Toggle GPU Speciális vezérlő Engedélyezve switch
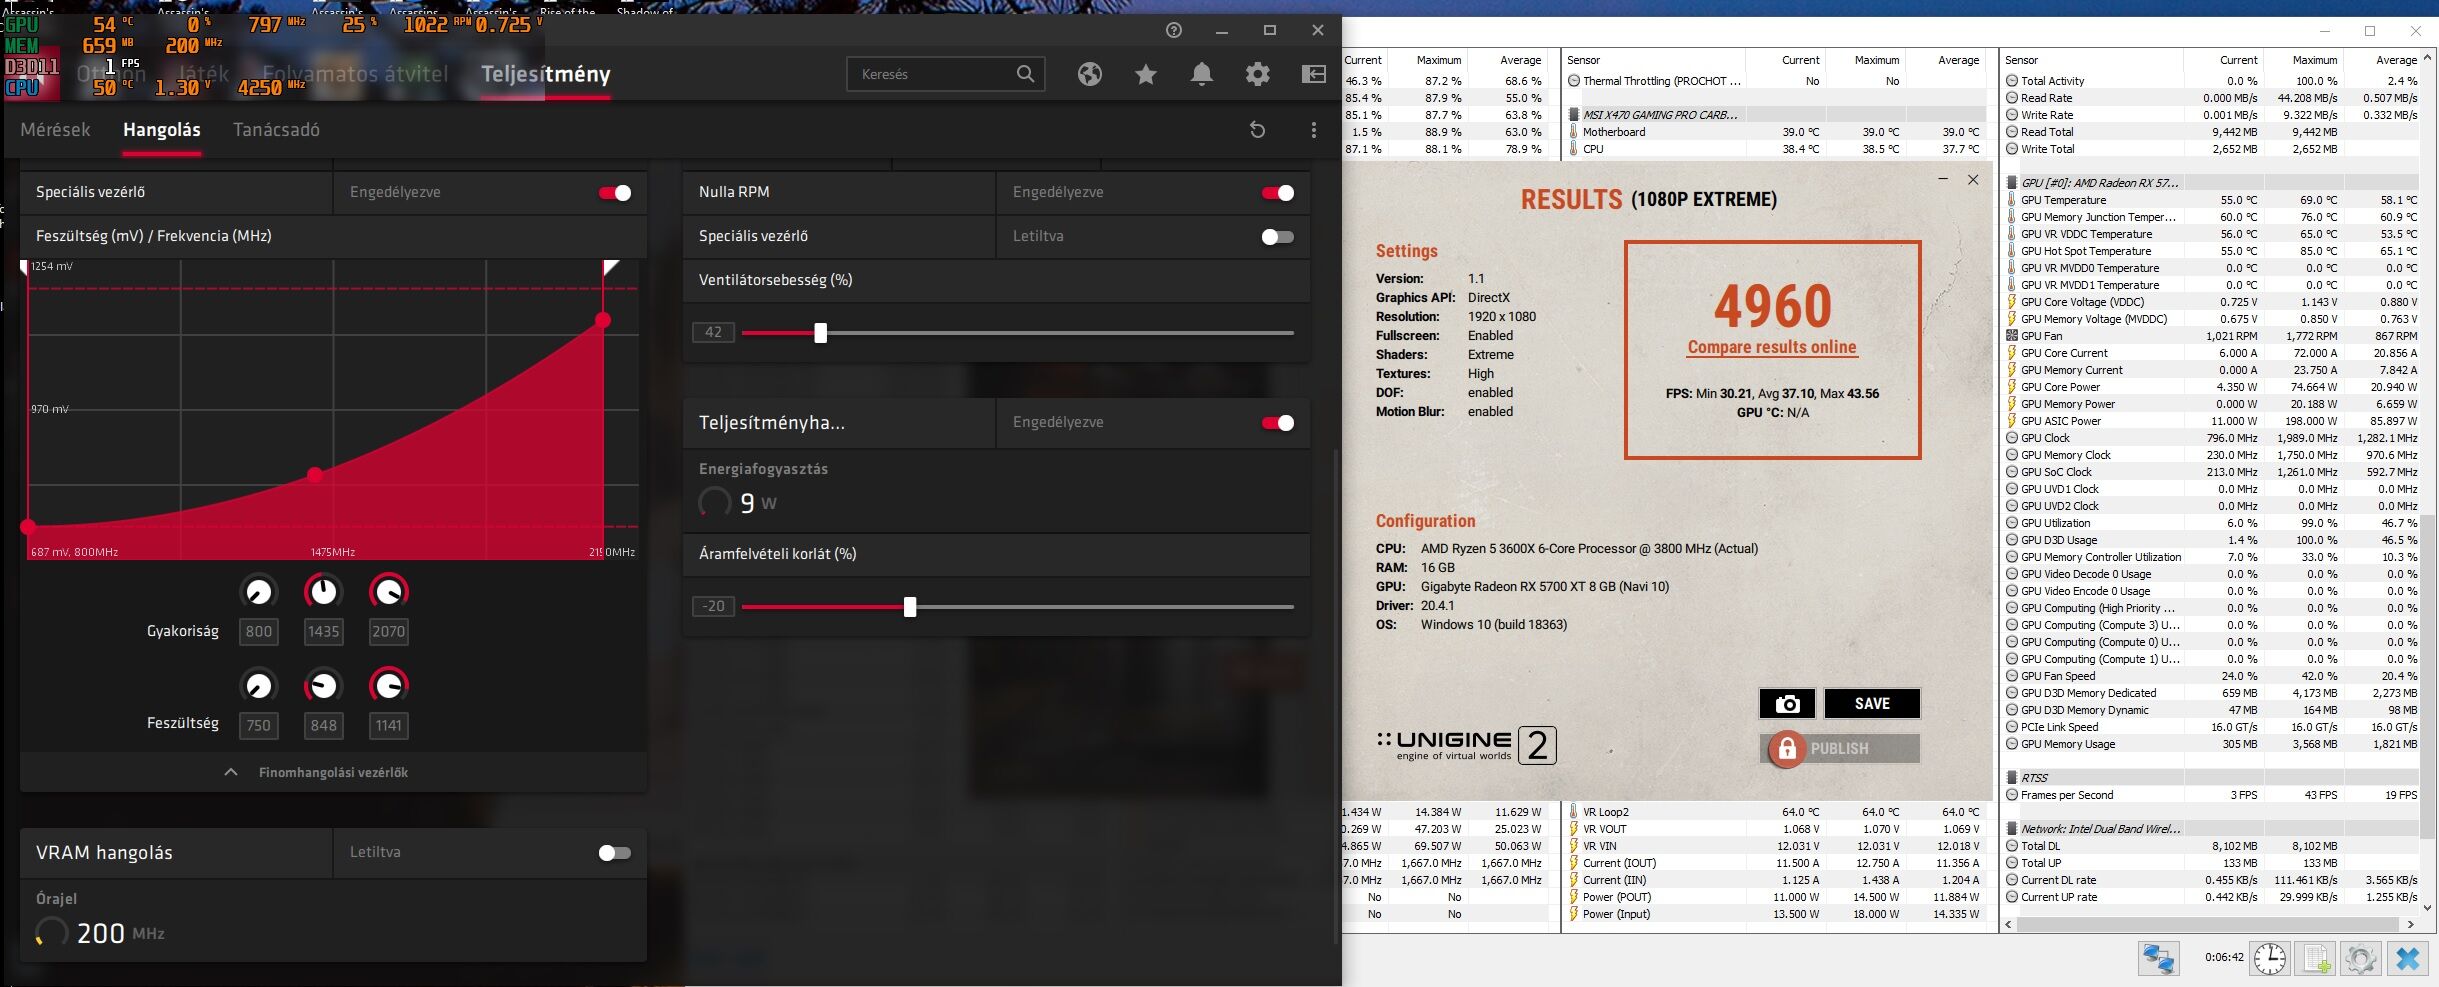The height and width of the screenshot is (987, 2439). coord(614,193)
